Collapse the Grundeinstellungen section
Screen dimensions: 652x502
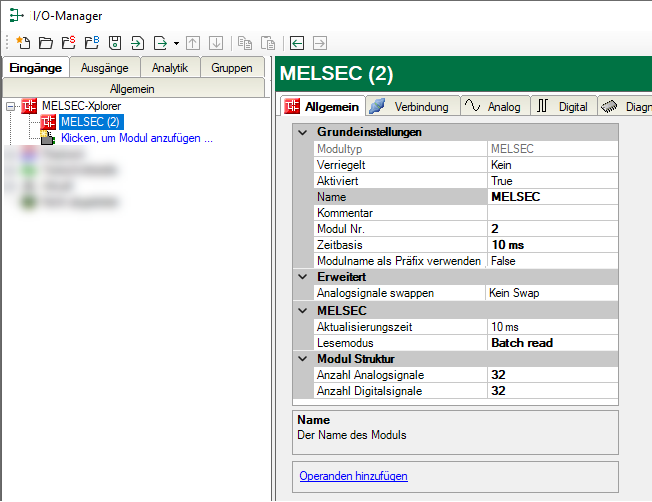point(303,132)
